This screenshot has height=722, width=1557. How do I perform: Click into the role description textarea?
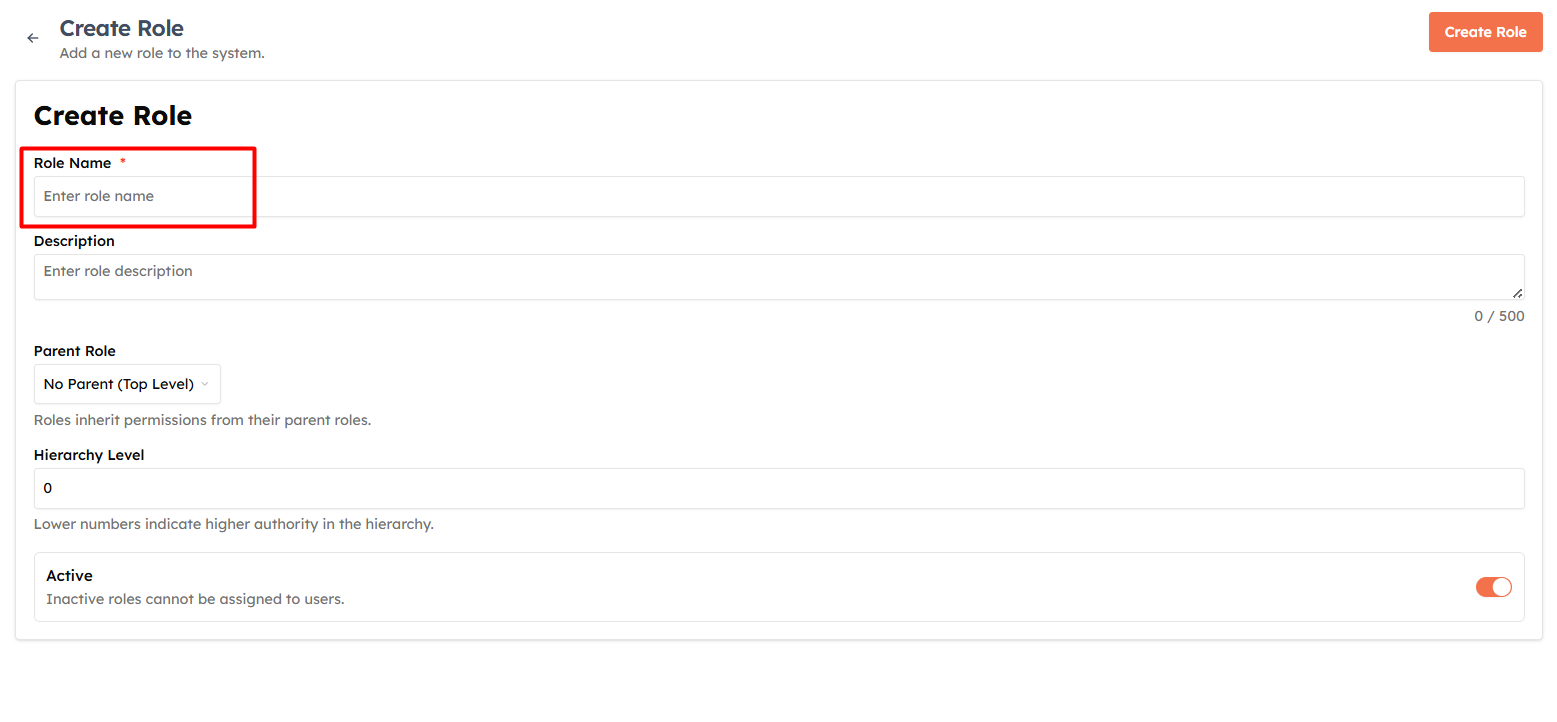click(x=779, y=277)
